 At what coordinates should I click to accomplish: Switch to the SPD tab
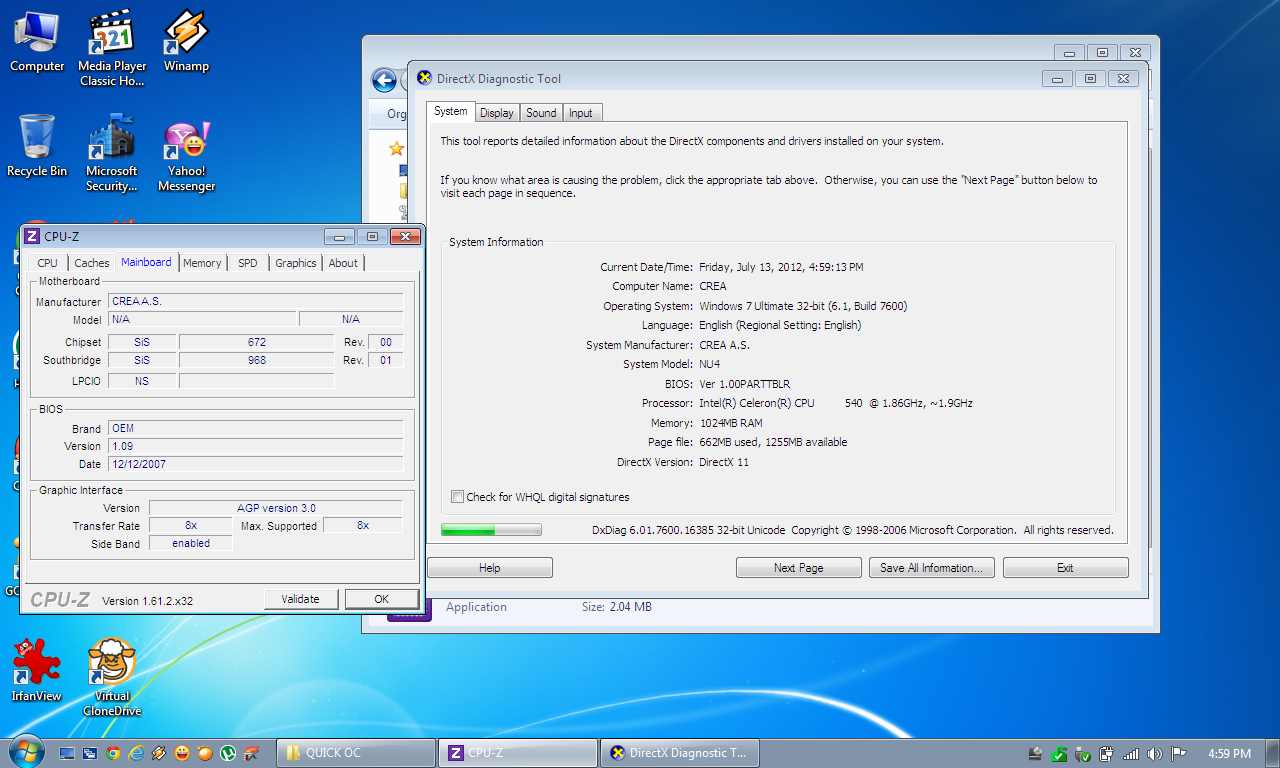pyautogui.click(x=247, y=263)
